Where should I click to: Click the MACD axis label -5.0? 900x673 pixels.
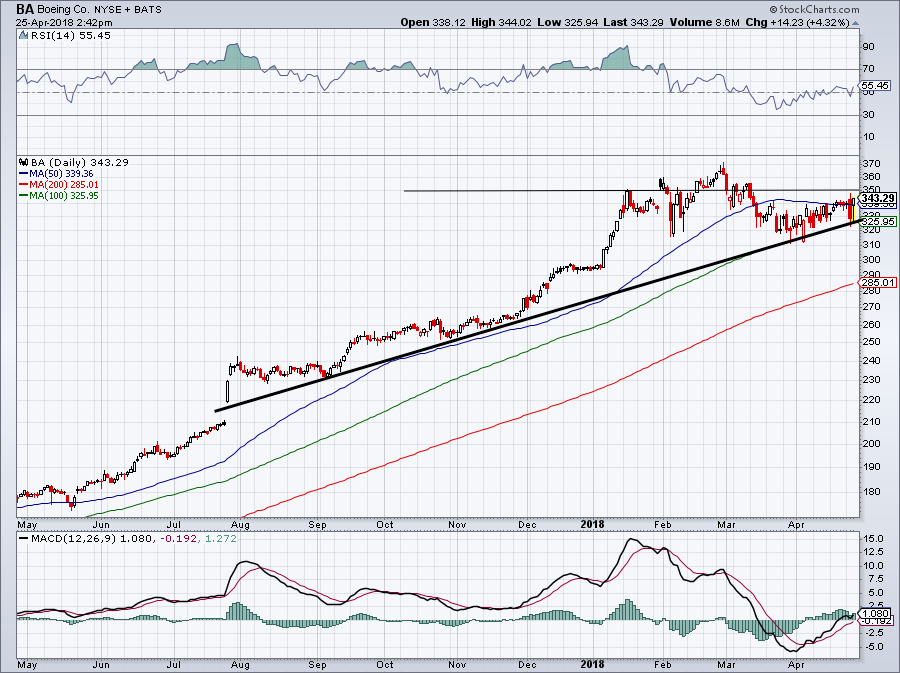(873, 647)
